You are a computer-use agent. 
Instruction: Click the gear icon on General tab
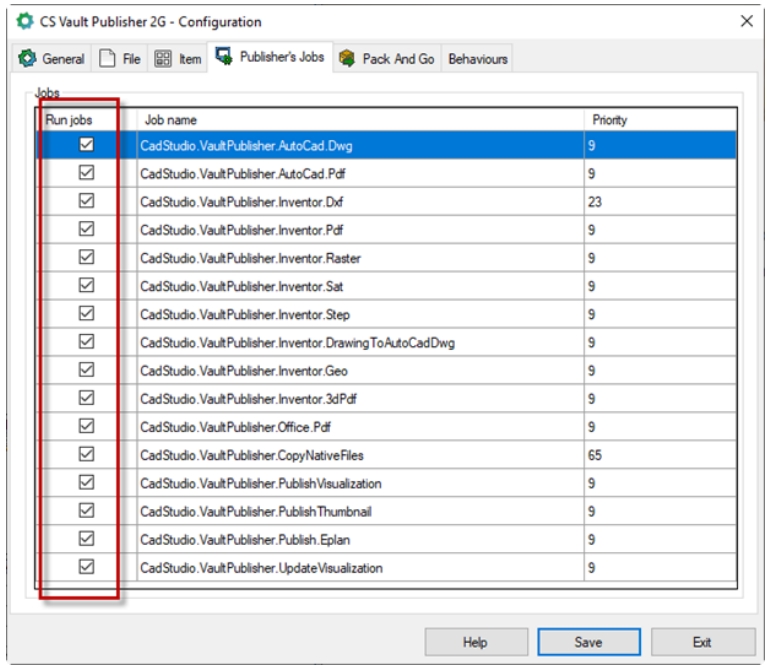pos(27,59)
